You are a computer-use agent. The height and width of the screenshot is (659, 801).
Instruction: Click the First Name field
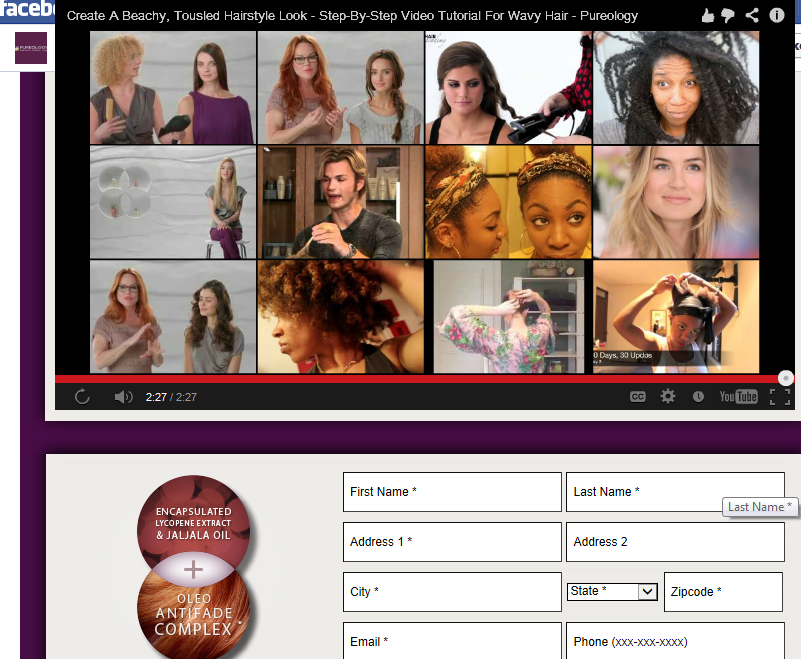pos(452,492)
